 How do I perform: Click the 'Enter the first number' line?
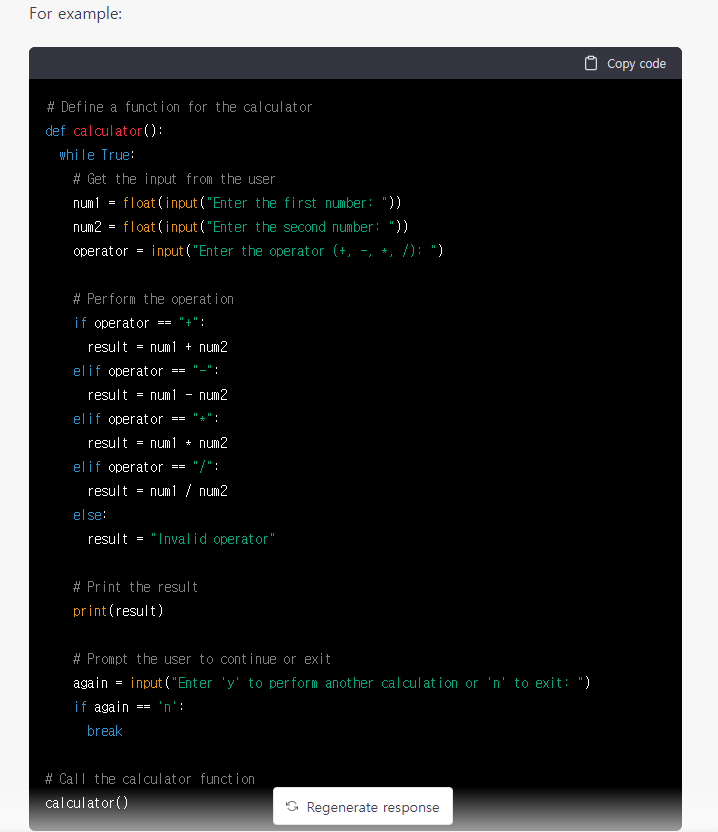pos(237,203)
